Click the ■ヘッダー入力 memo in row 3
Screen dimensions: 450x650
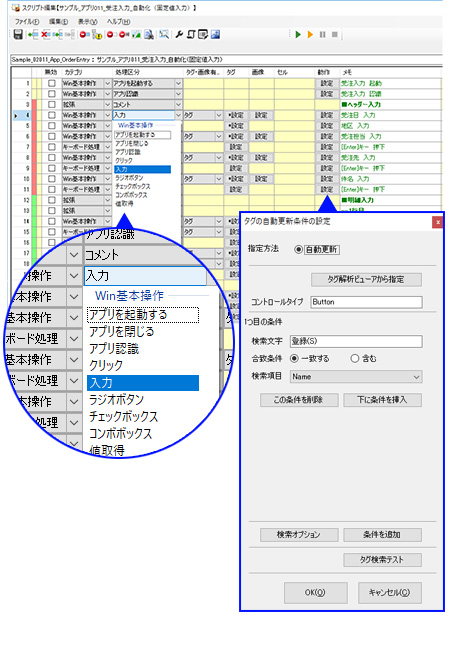[x=361, y=105]
